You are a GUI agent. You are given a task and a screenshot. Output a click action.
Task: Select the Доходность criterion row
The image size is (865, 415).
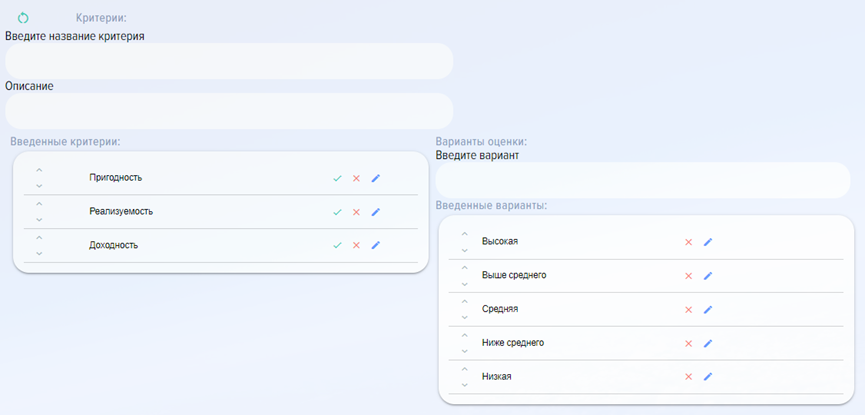(x=221, y=245)
